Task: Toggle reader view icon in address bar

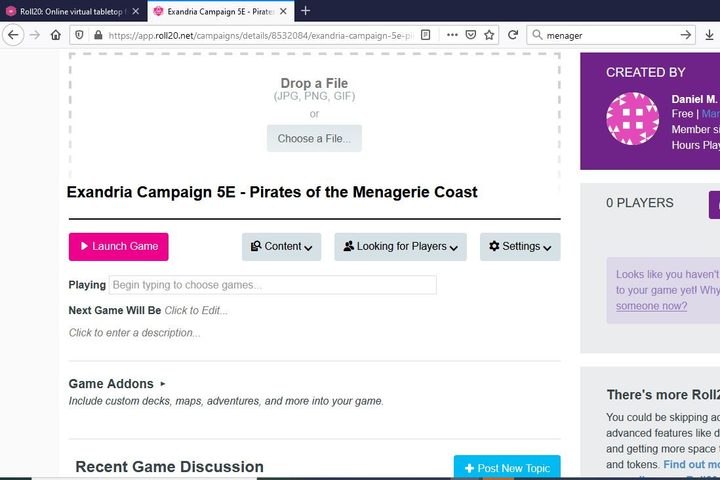Action: [x=426, y=35]
